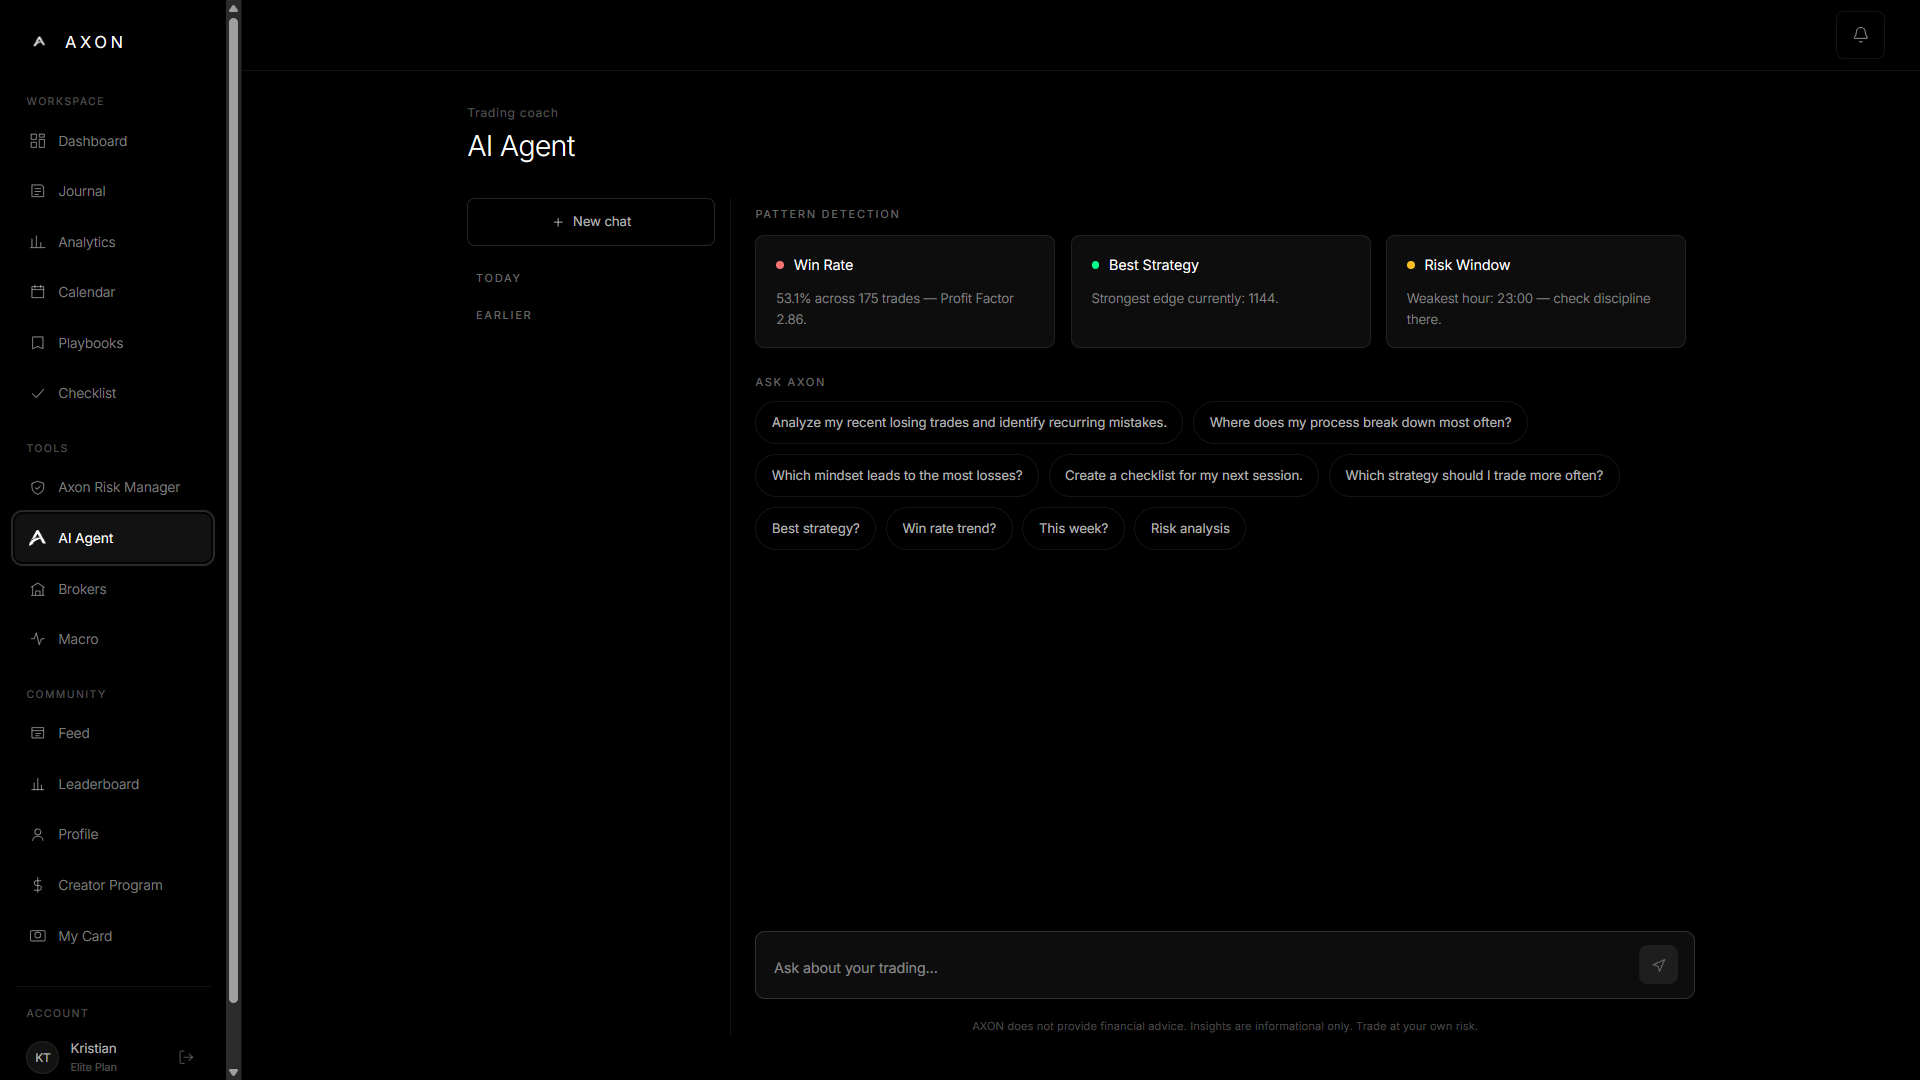Go to Brokers page
Image resolution: width=1920 pixels, height=1080 pixels.
click(113, 589)
